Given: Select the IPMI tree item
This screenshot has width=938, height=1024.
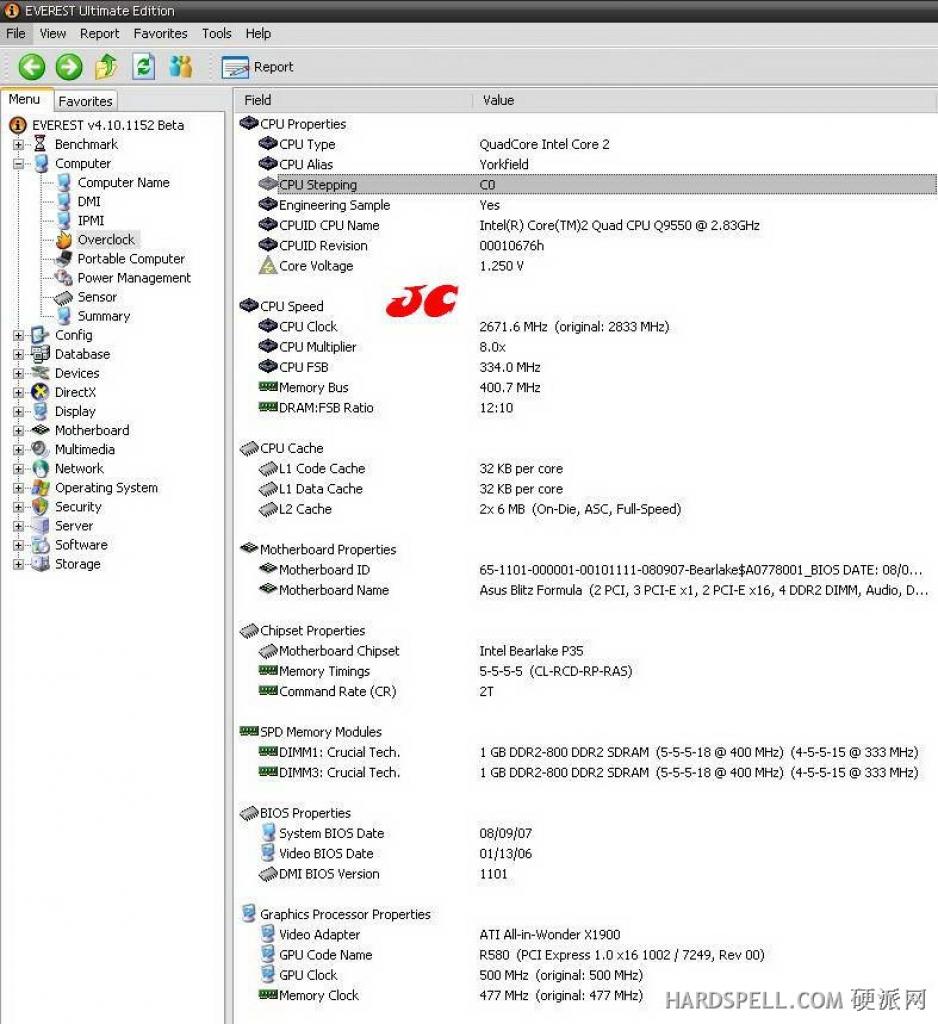Looking at the screenshot, I should click(91, 220).
